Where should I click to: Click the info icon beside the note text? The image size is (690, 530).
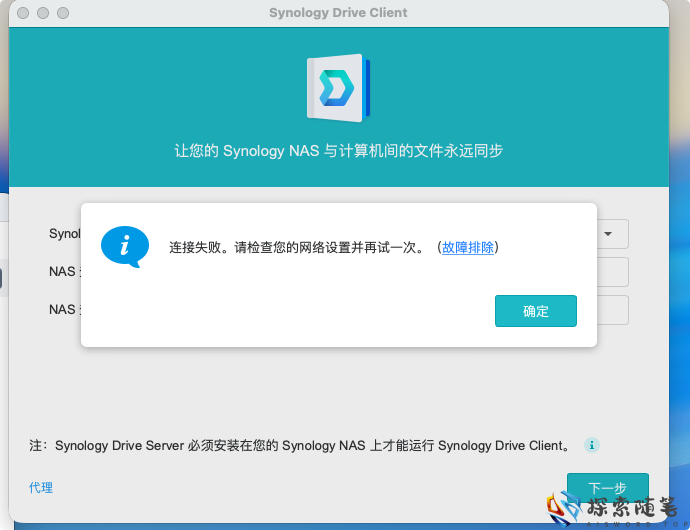[x=591, y=445]
